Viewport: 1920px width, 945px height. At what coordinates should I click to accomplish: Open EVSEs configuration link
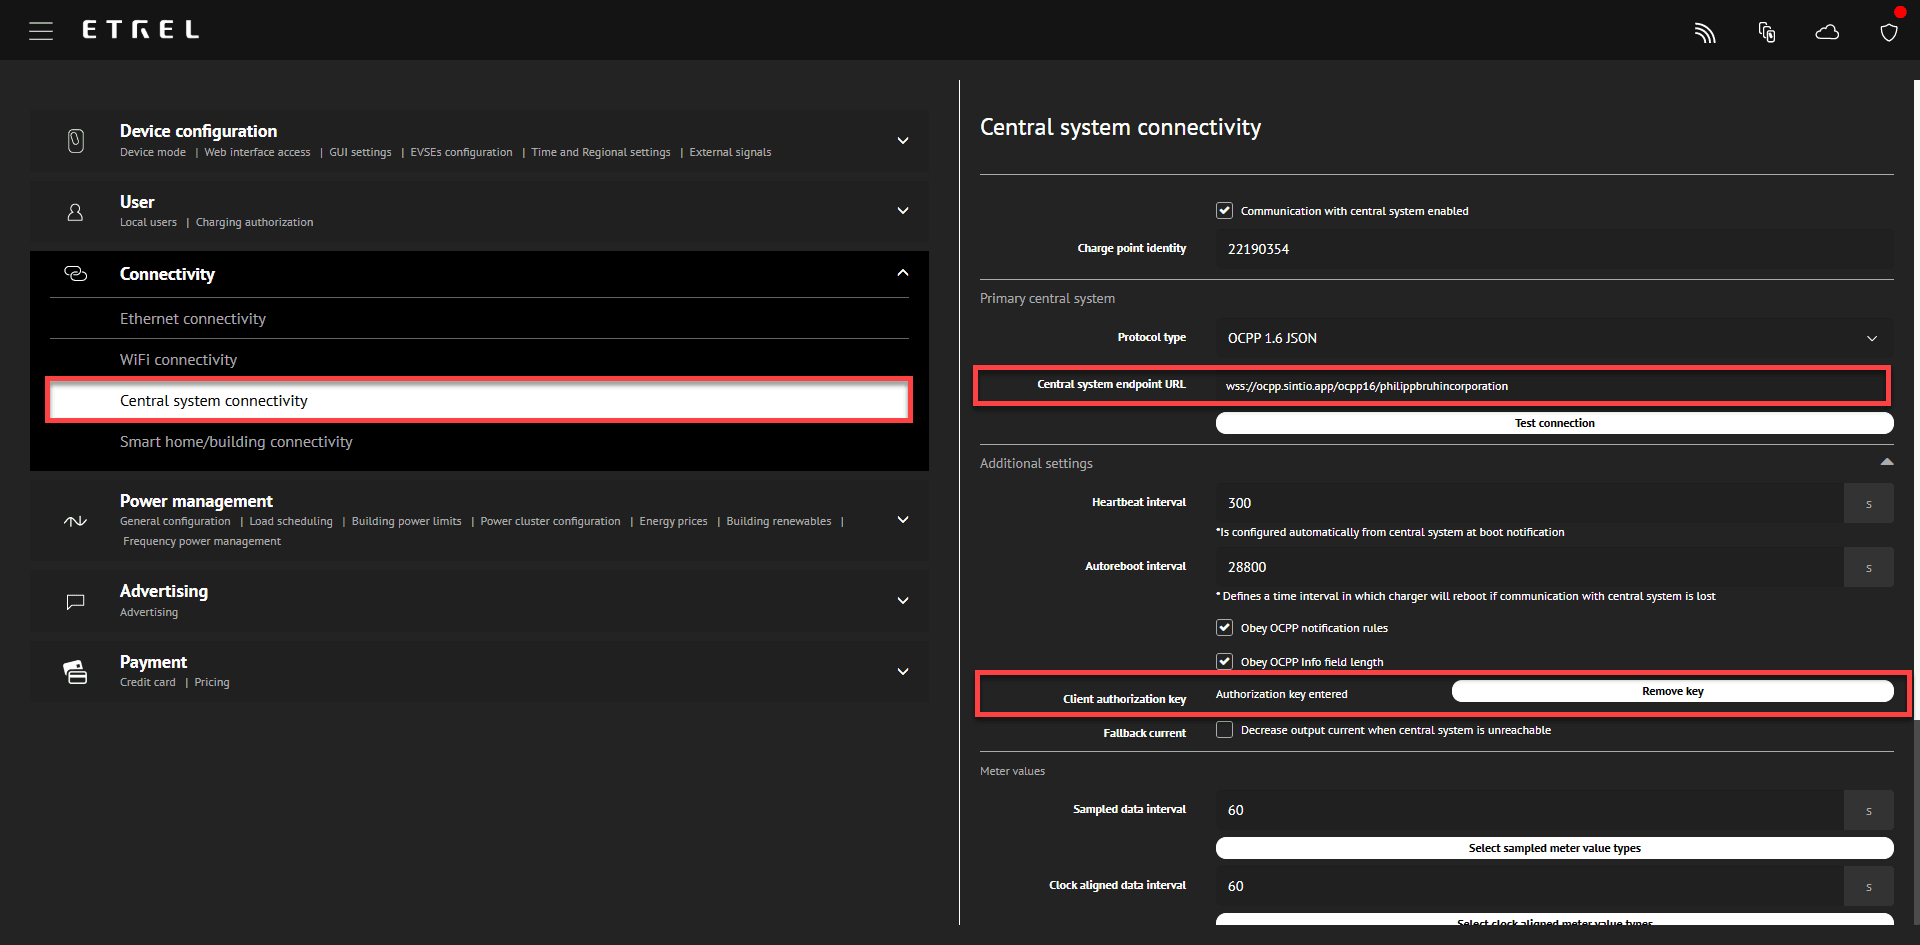461,153
